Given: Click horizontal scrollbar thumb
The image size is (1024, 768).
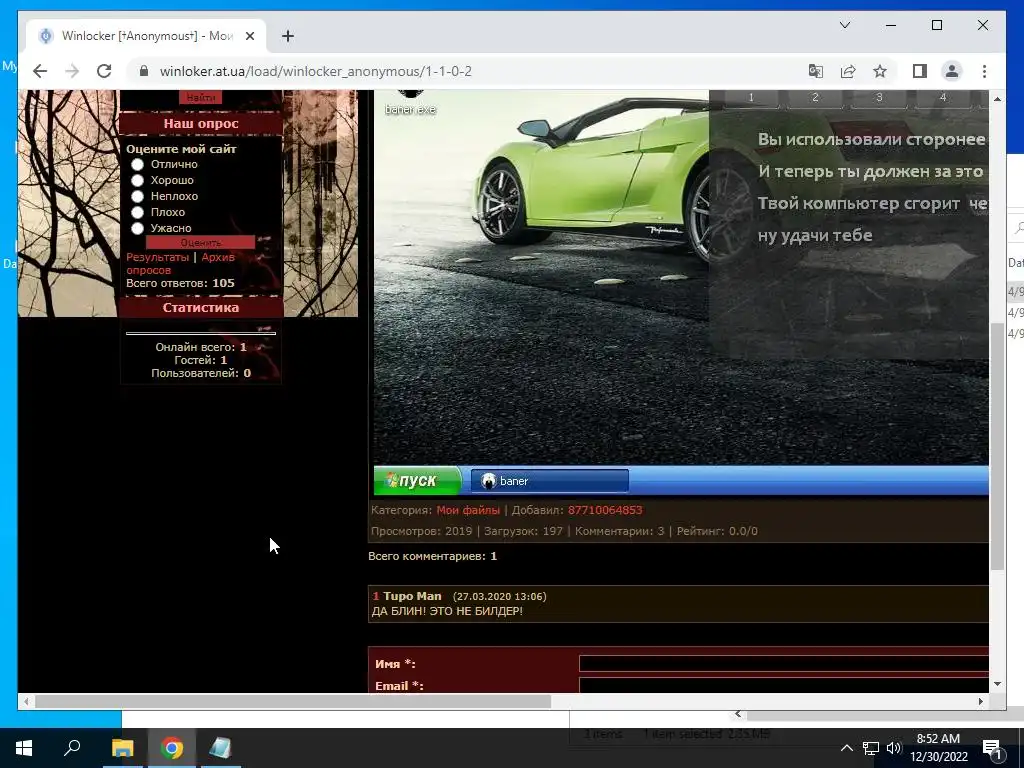Looking at the screenshot, I should [x=293, y=701].
